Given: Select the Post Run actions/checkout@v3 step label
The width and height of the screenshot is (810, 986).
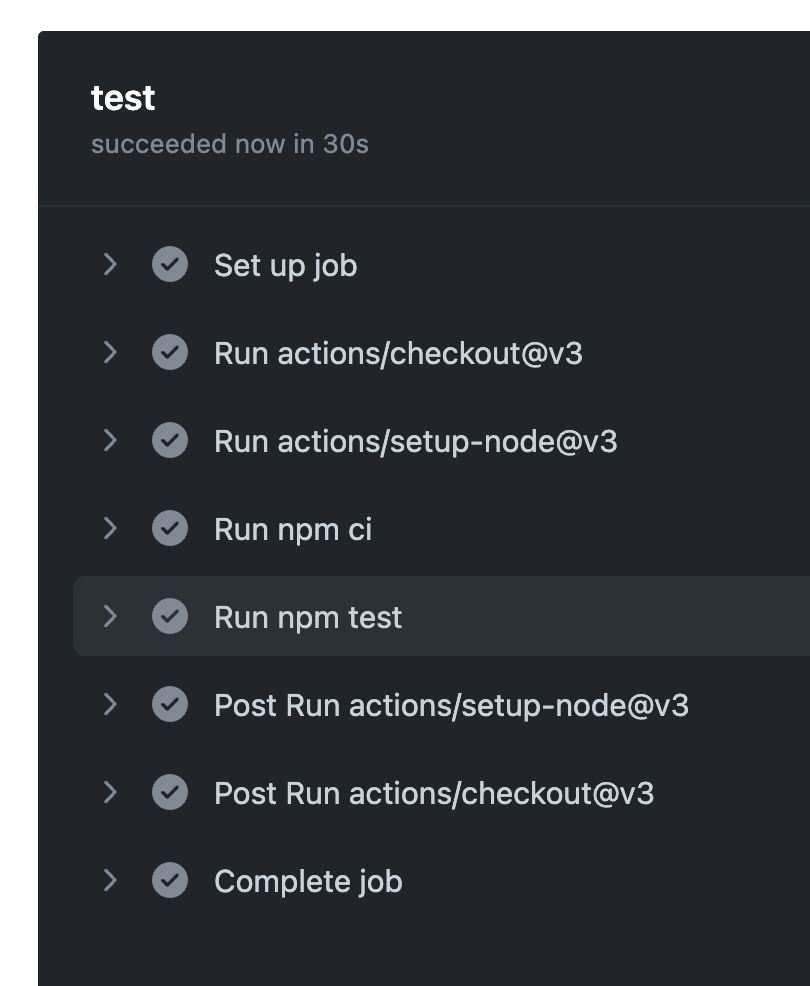Looking at the screenshot, I should 434,793.
